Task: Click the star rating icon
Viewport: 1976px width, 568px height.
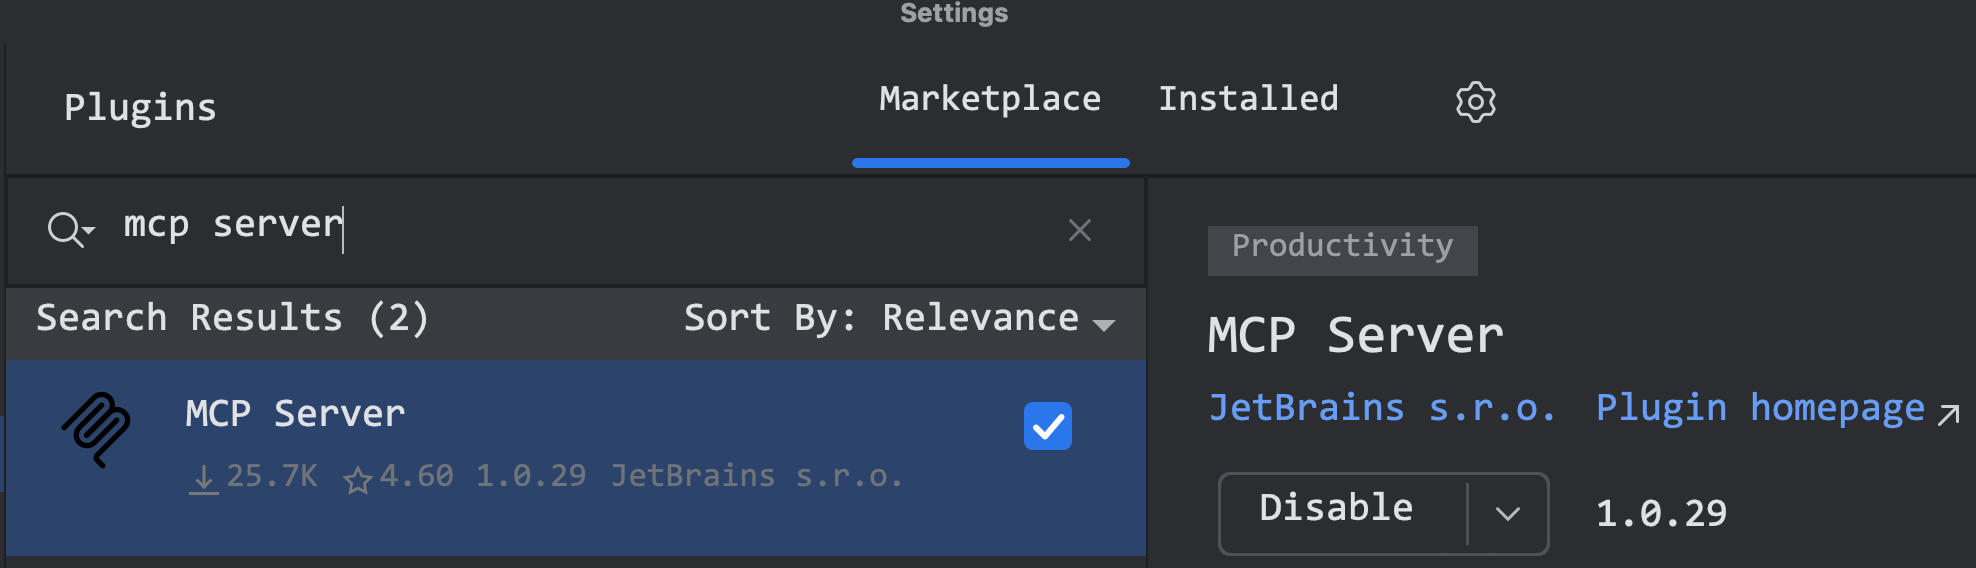Action: point(357,480)
